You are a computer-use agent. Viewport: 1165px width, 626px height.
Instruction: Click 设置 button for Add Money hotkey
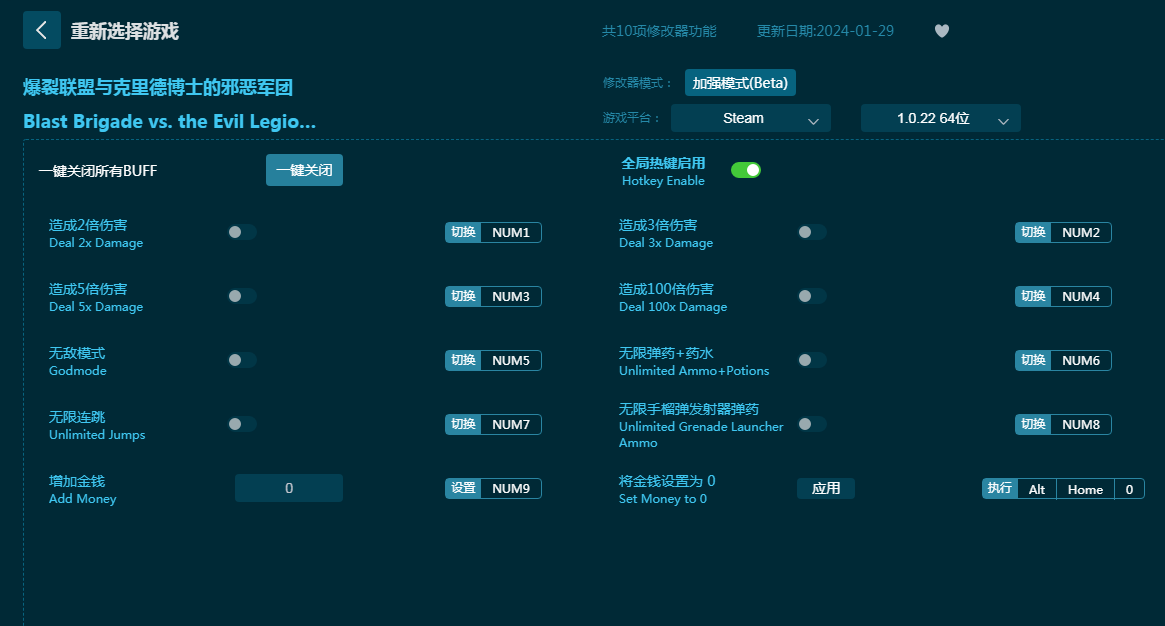click(x=463, y=489)
